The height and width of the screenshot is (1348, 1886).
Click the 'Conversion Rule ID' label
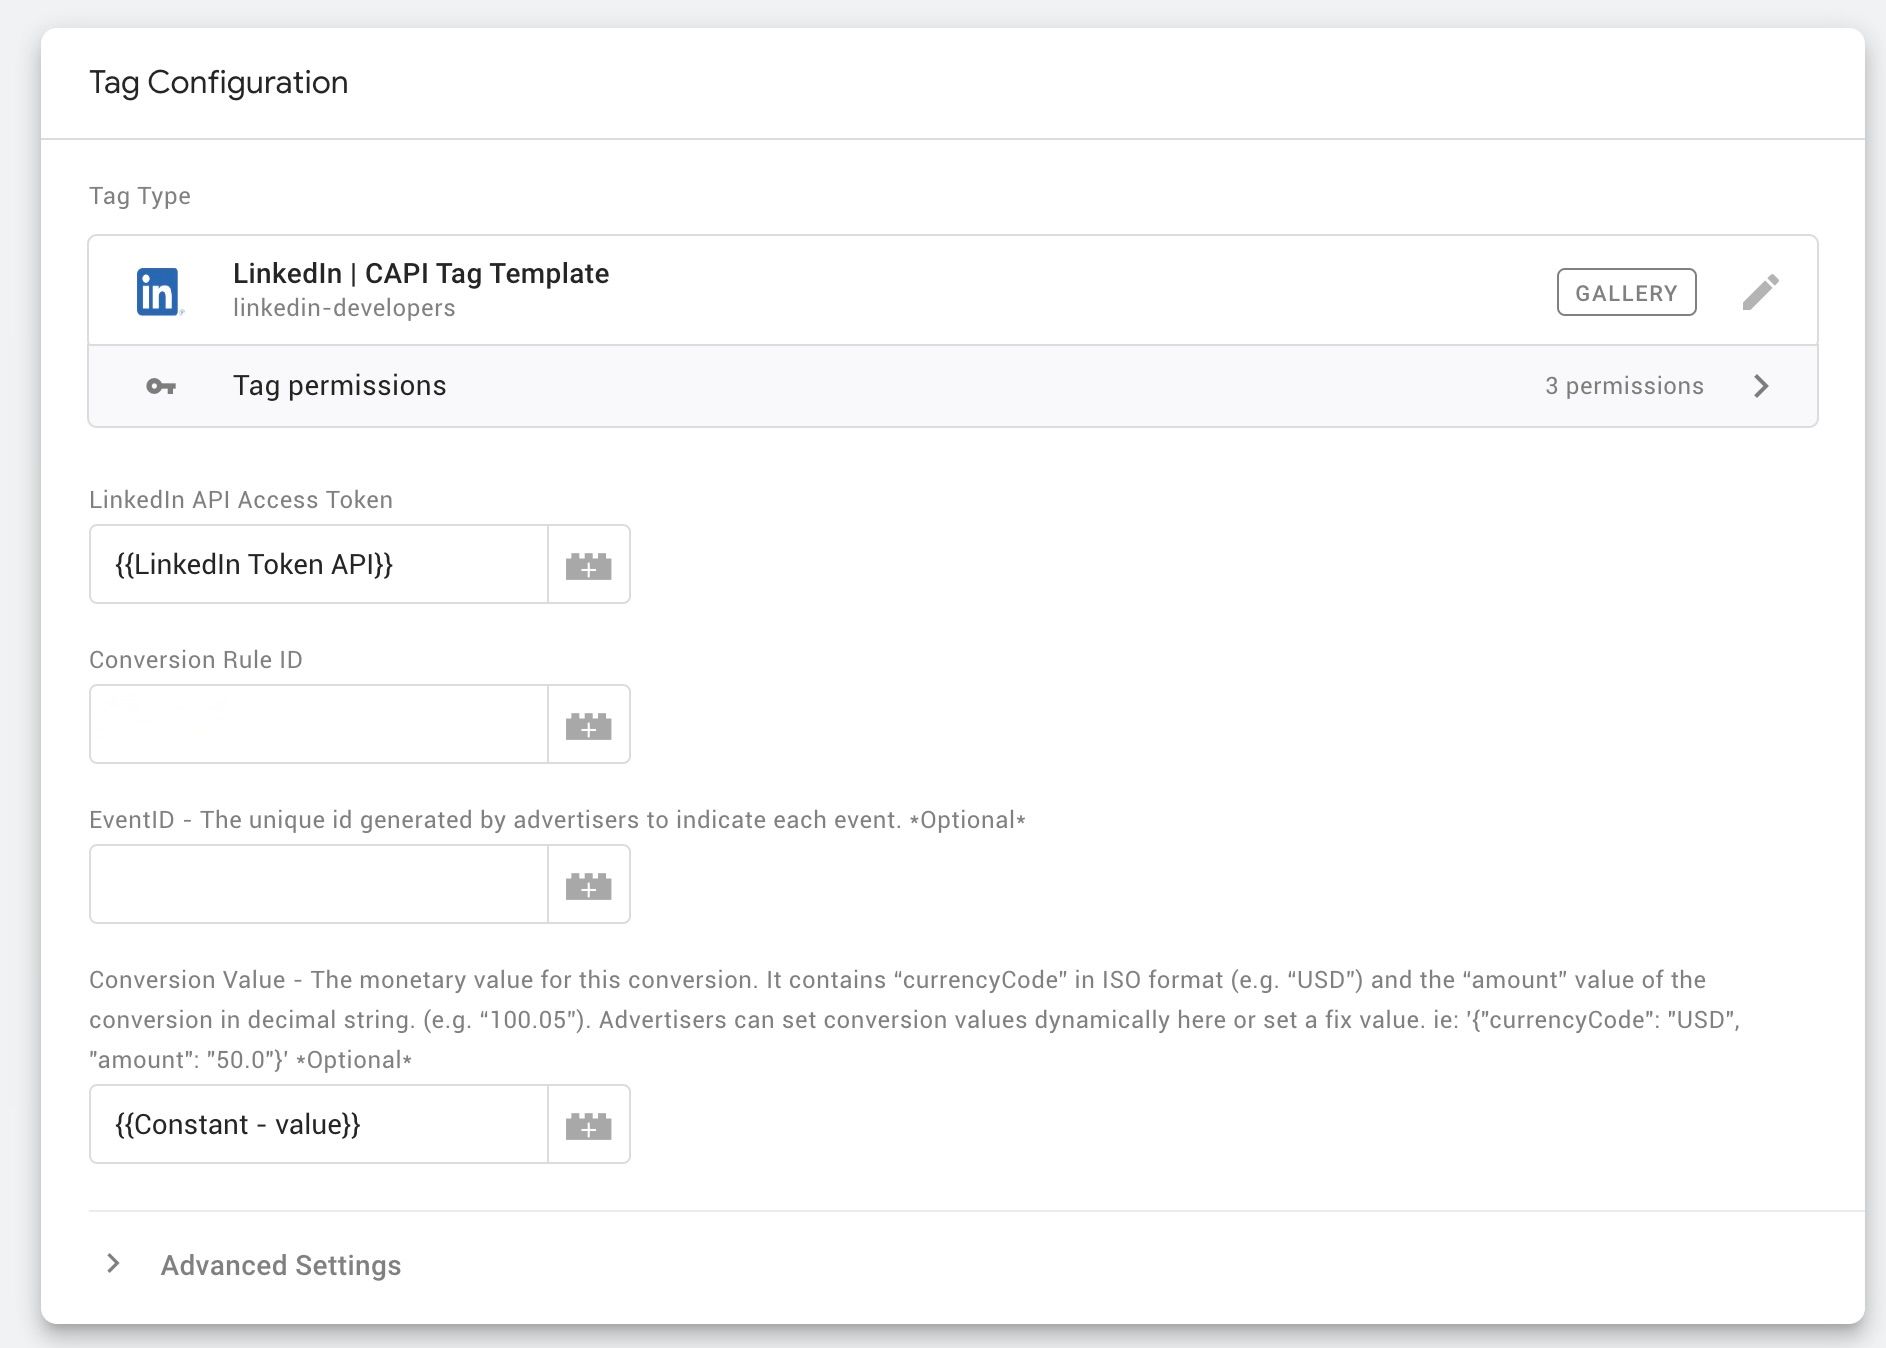[x=196, y=660]
